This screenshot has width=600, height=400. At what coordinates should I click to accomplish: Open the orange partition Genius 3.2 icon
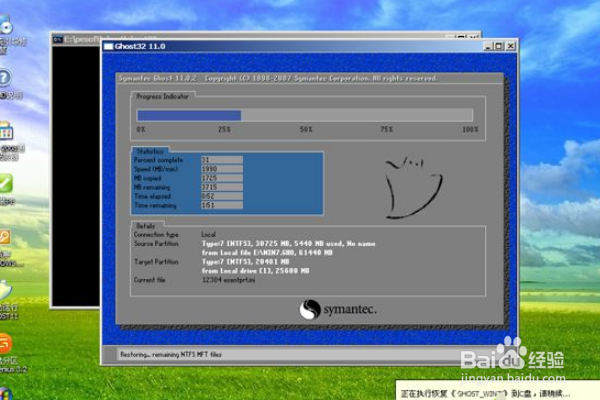[x=5, y=343]
